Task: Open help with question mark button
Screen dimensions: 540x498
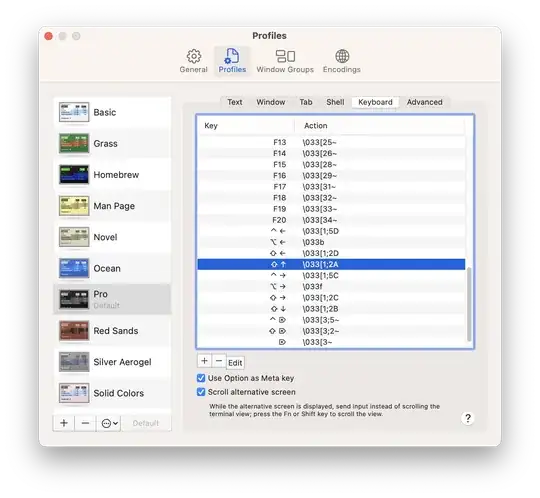Action: (467, 418)
